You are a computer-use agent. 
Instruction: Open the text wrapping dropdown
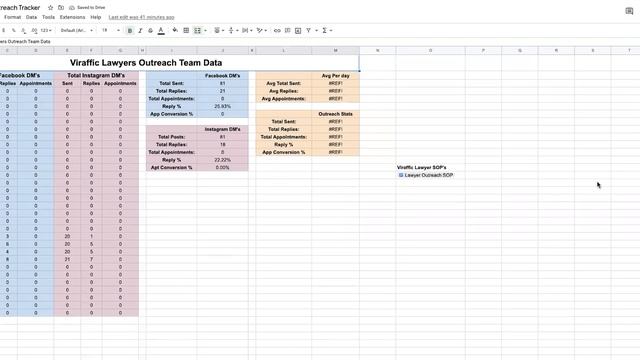click(x=247, y=31)
